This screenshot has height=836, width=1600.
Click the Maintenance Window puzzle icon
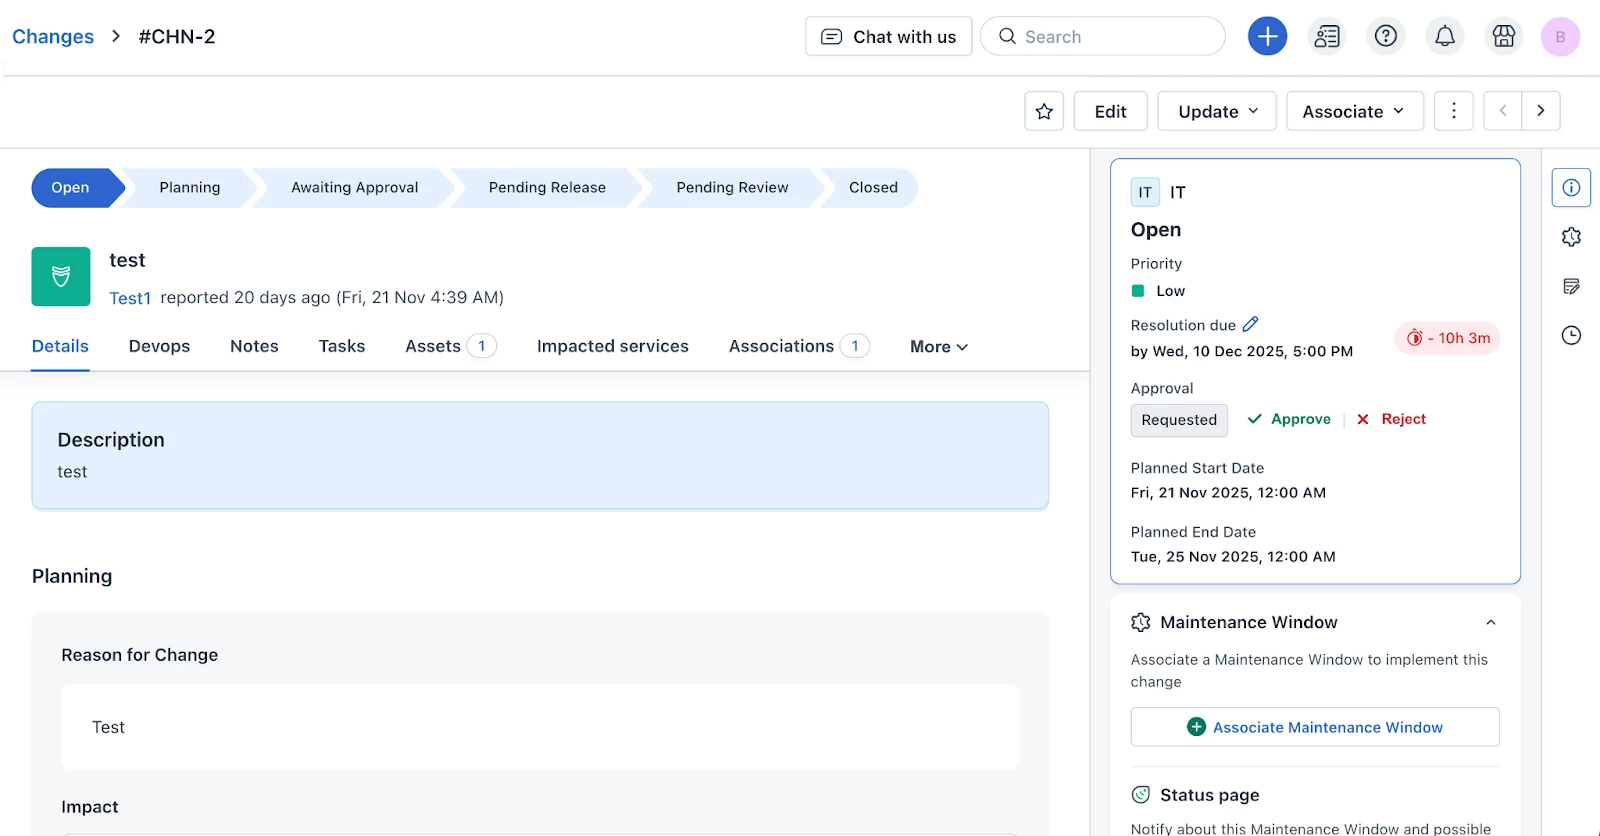click(1141, 622)
